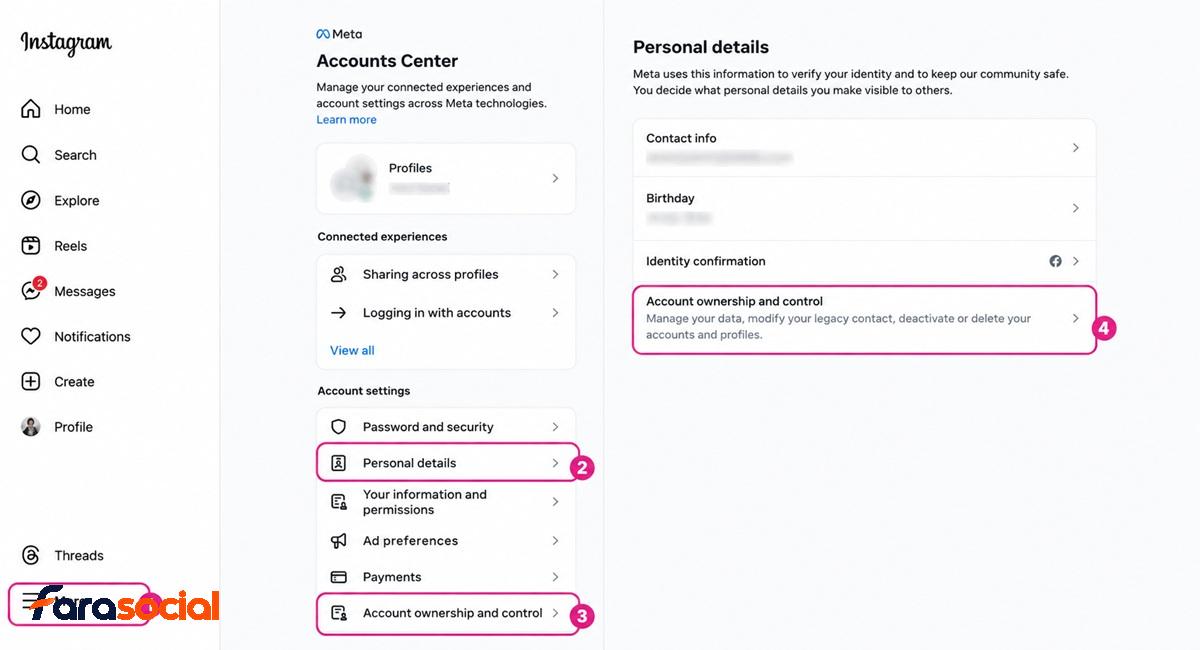
Task: Click the Create plus icon
Action: click(x=31, y=382)
